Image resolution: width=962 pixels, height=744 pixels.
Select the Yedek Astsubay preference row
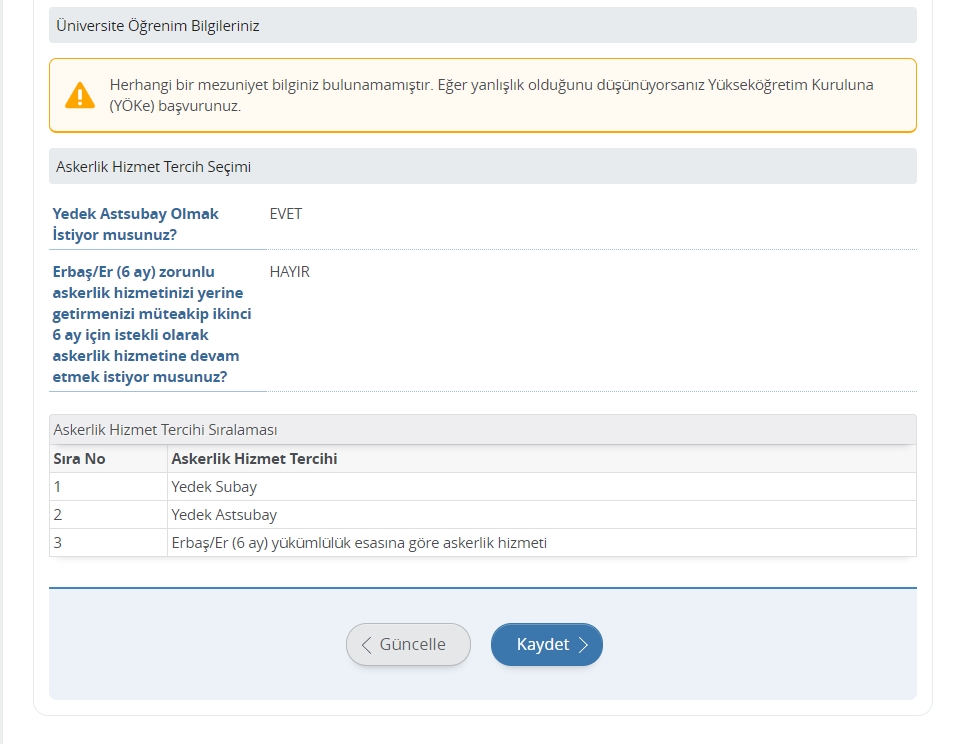(483, 515)
